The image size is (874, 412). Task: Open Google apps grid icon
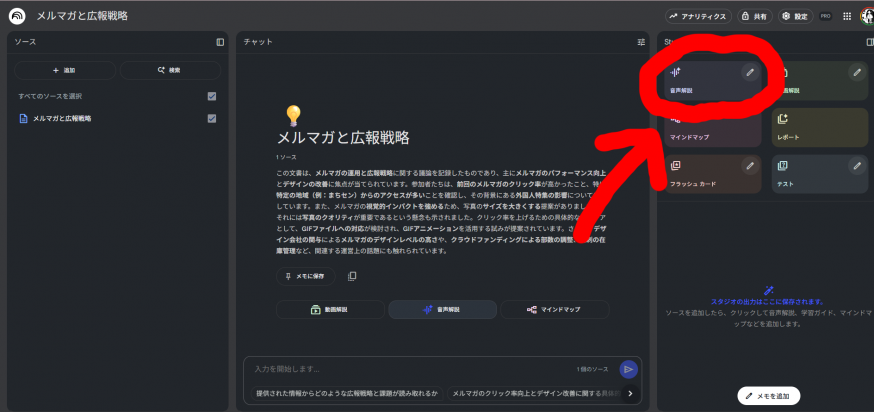848,16
